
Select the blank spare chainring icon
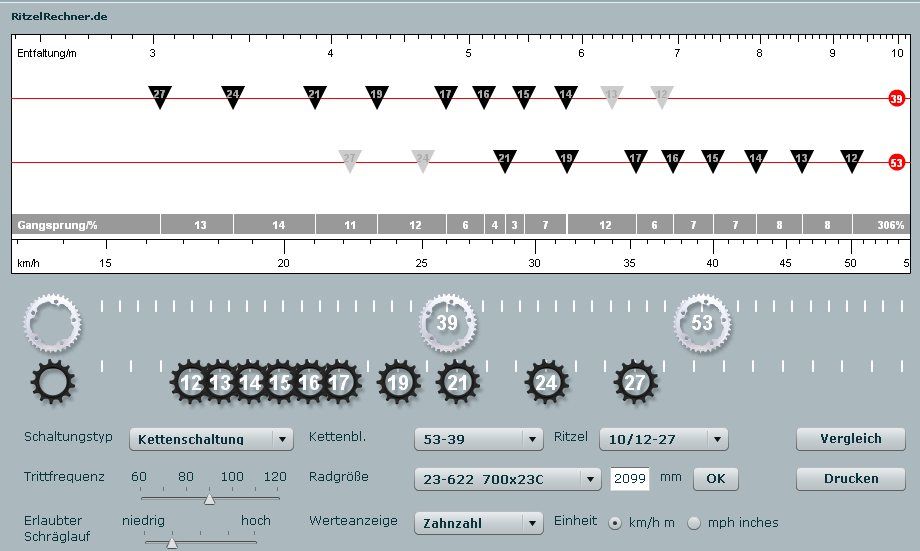point(53,322)
